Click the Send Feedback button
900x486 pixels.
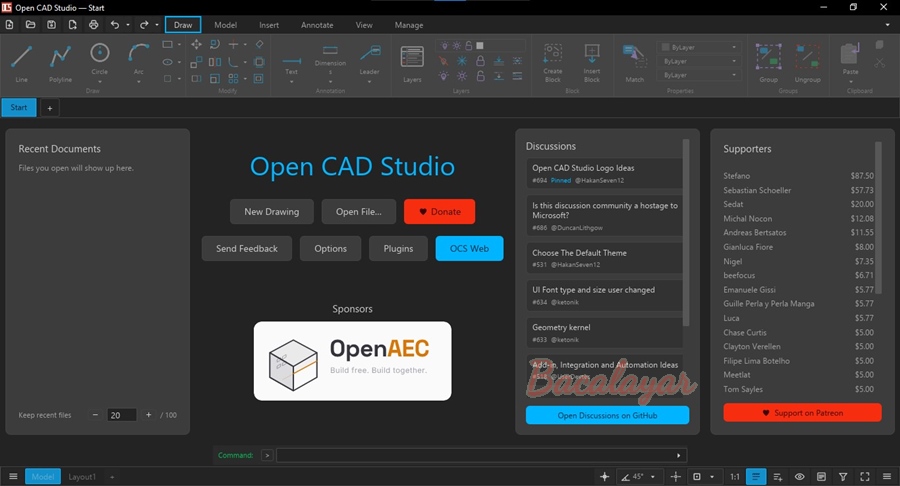(x=247, y=248)
